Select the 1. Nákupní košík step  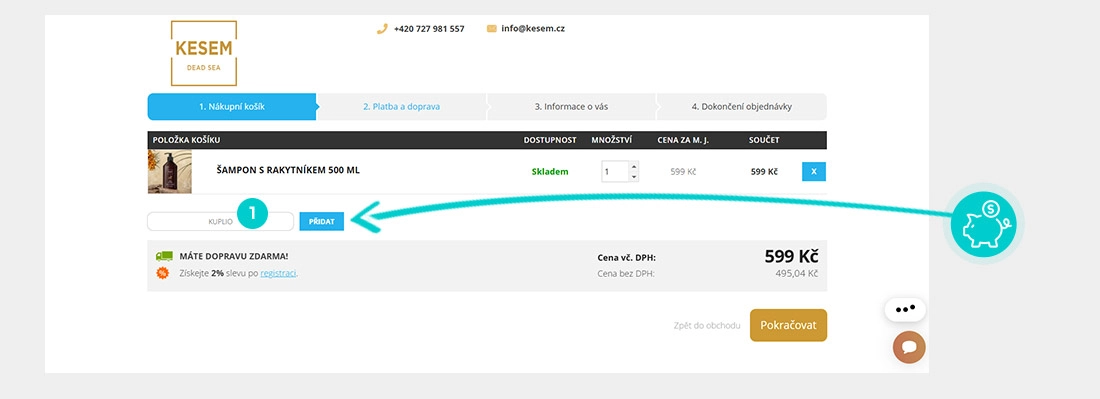click(x=232, y=107)
